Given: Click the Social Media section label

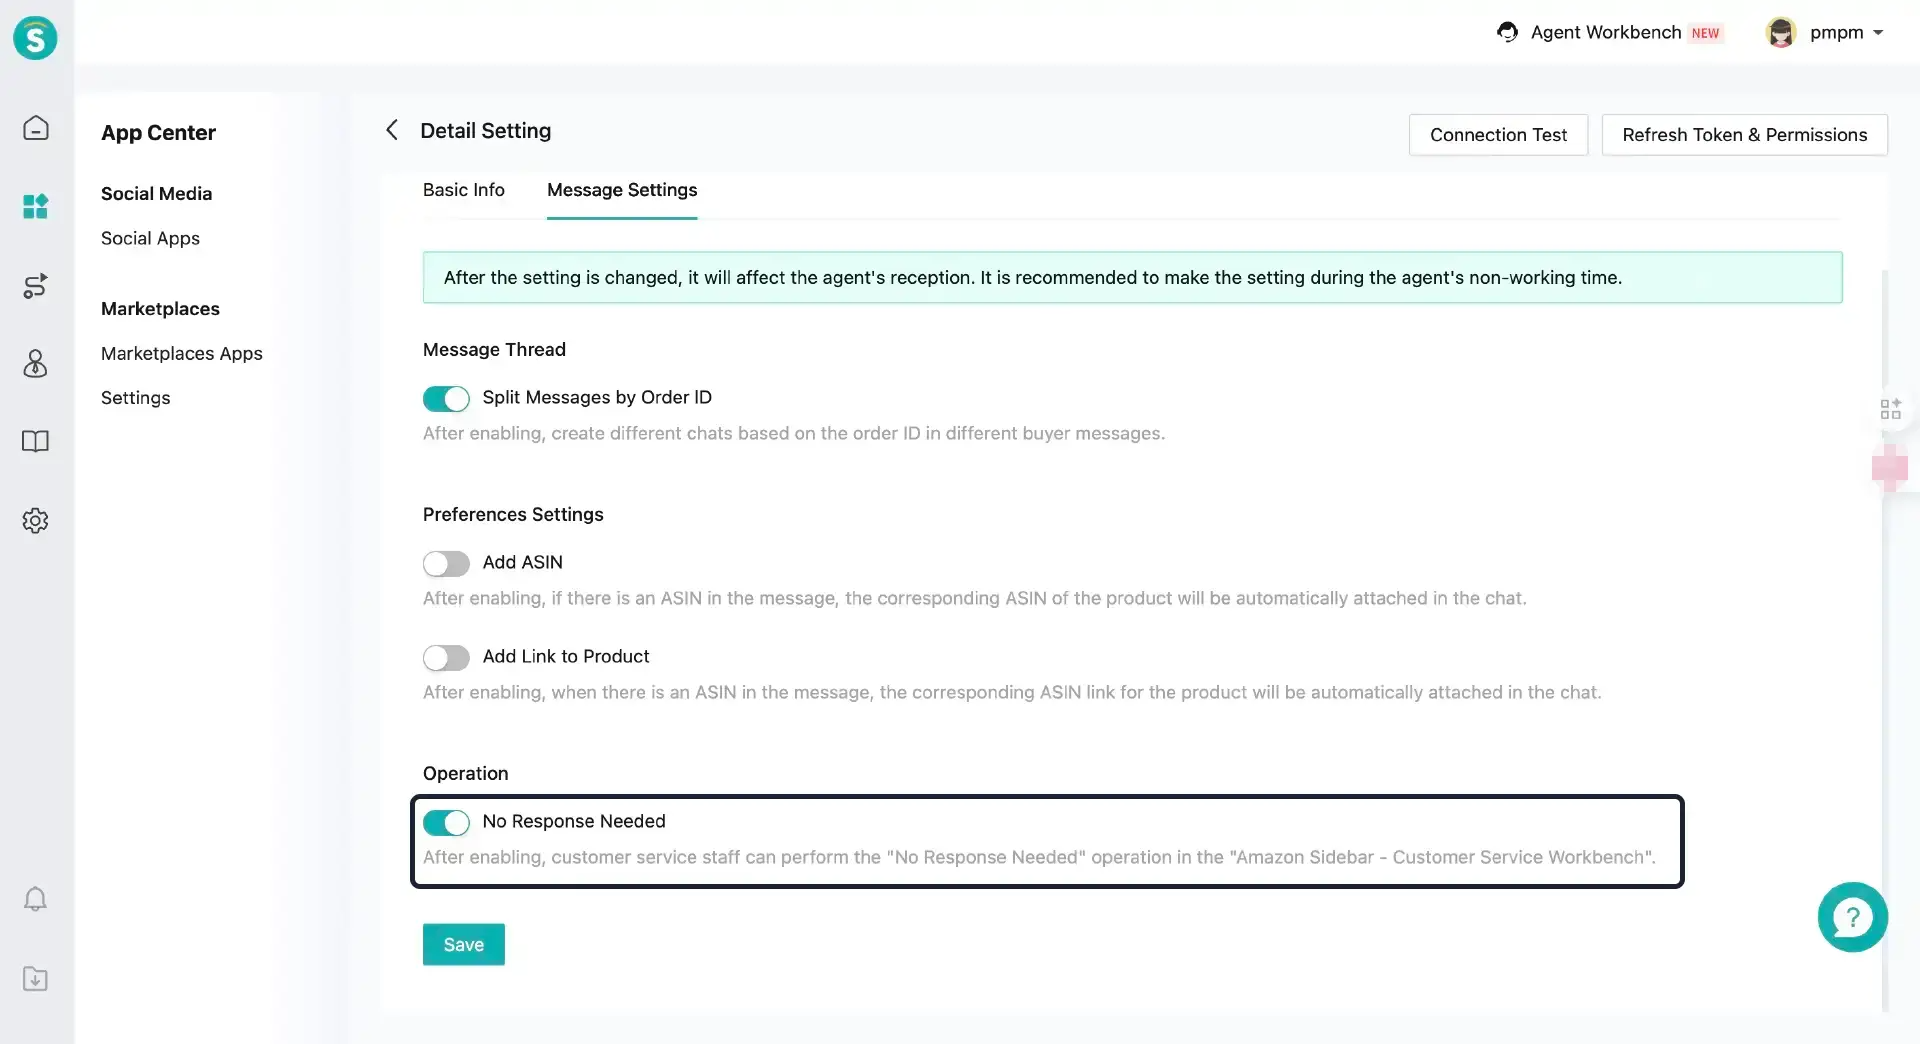Looking at the screenshot, I should [156, 193].
